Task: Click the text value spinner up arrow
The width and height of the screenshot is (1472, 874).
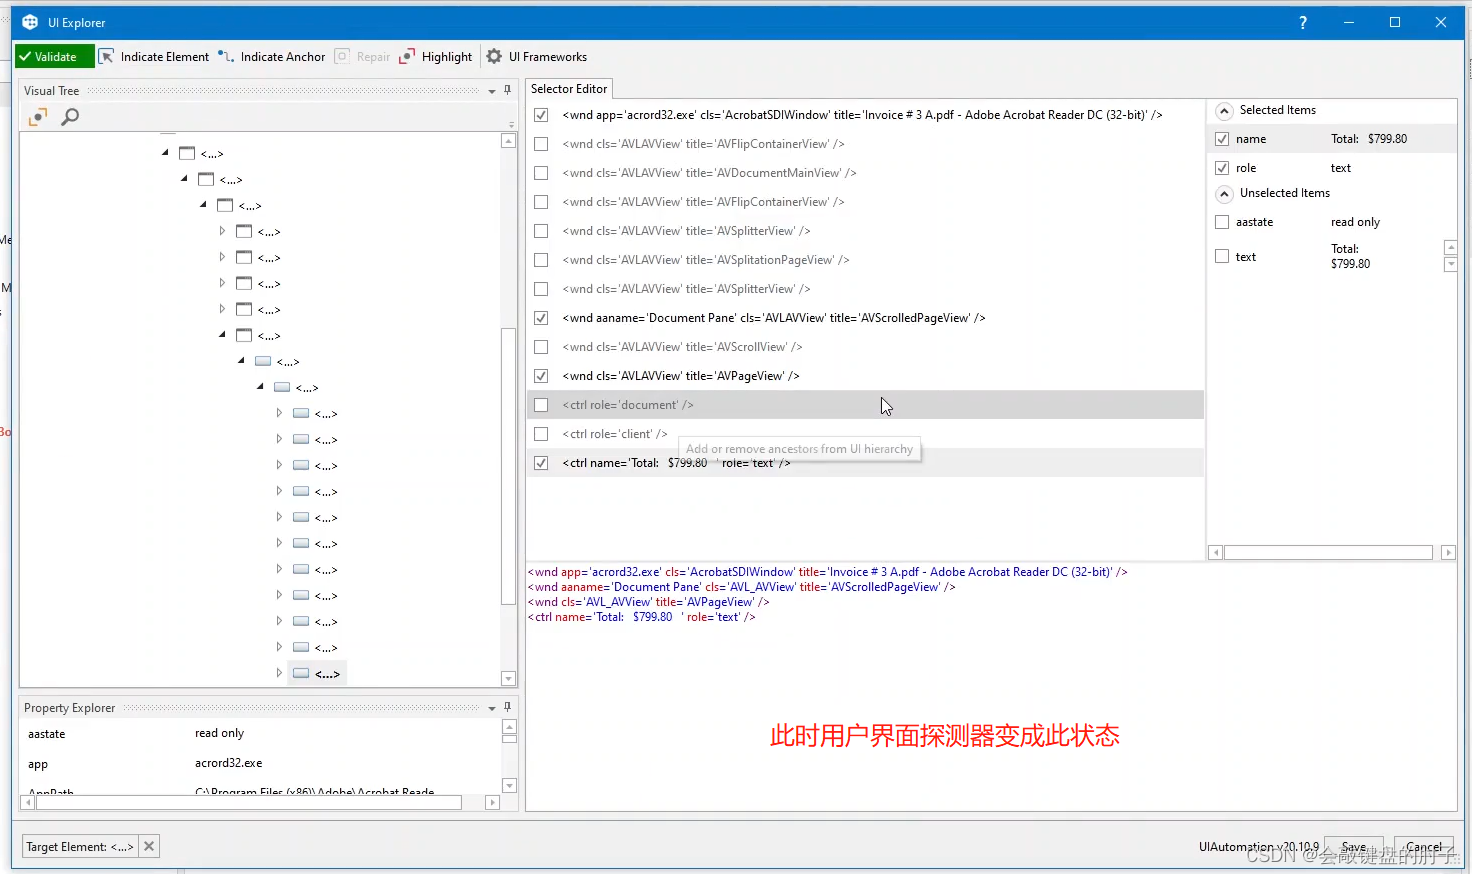Action: [1450, 247]
